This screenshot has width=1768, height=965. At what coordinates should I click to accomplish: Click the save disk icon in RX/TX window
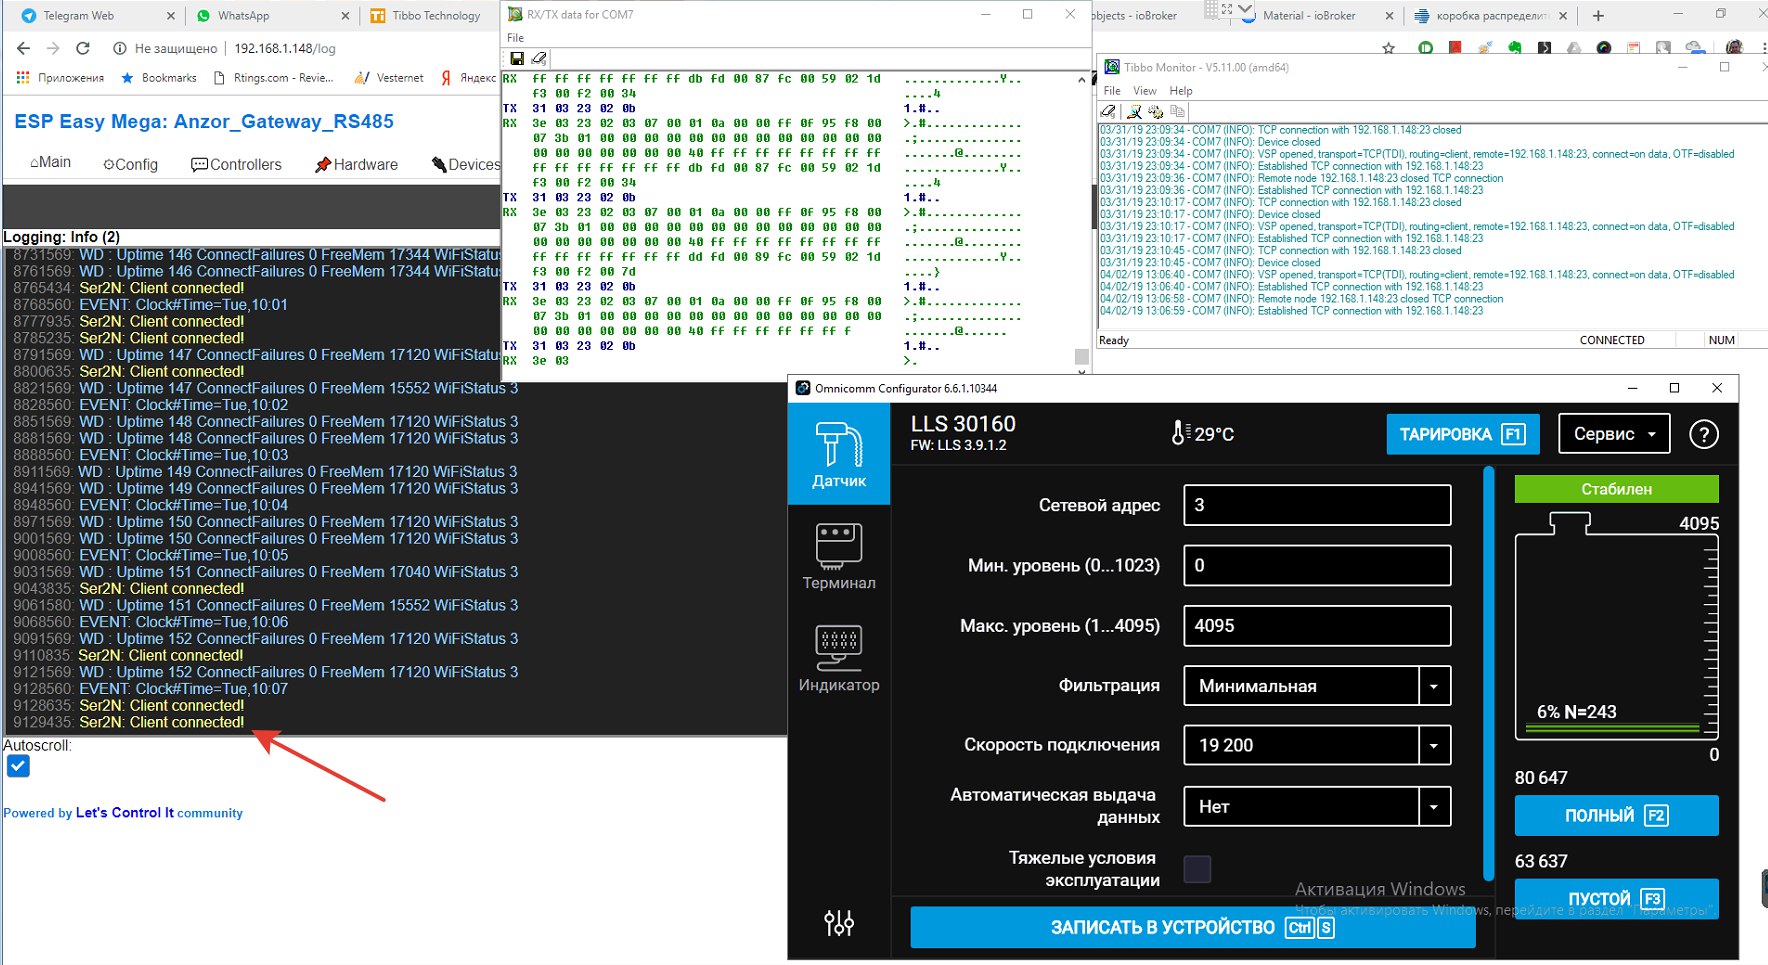(517, 58)
